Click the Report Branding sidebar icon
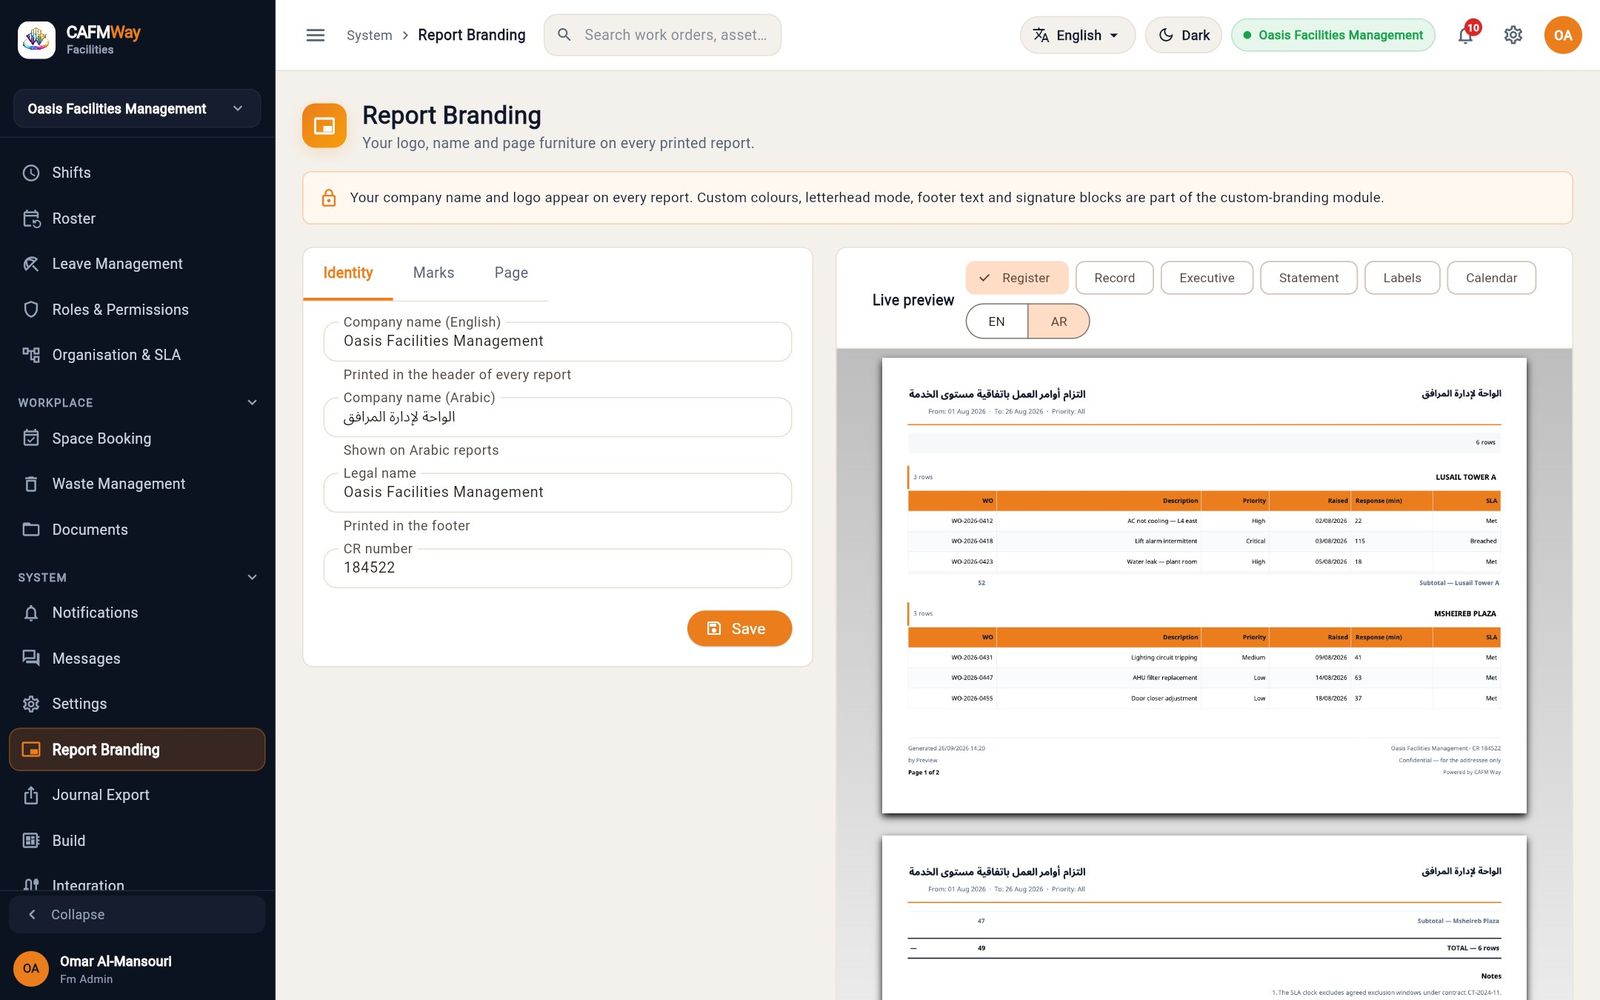 click(31, 750)
